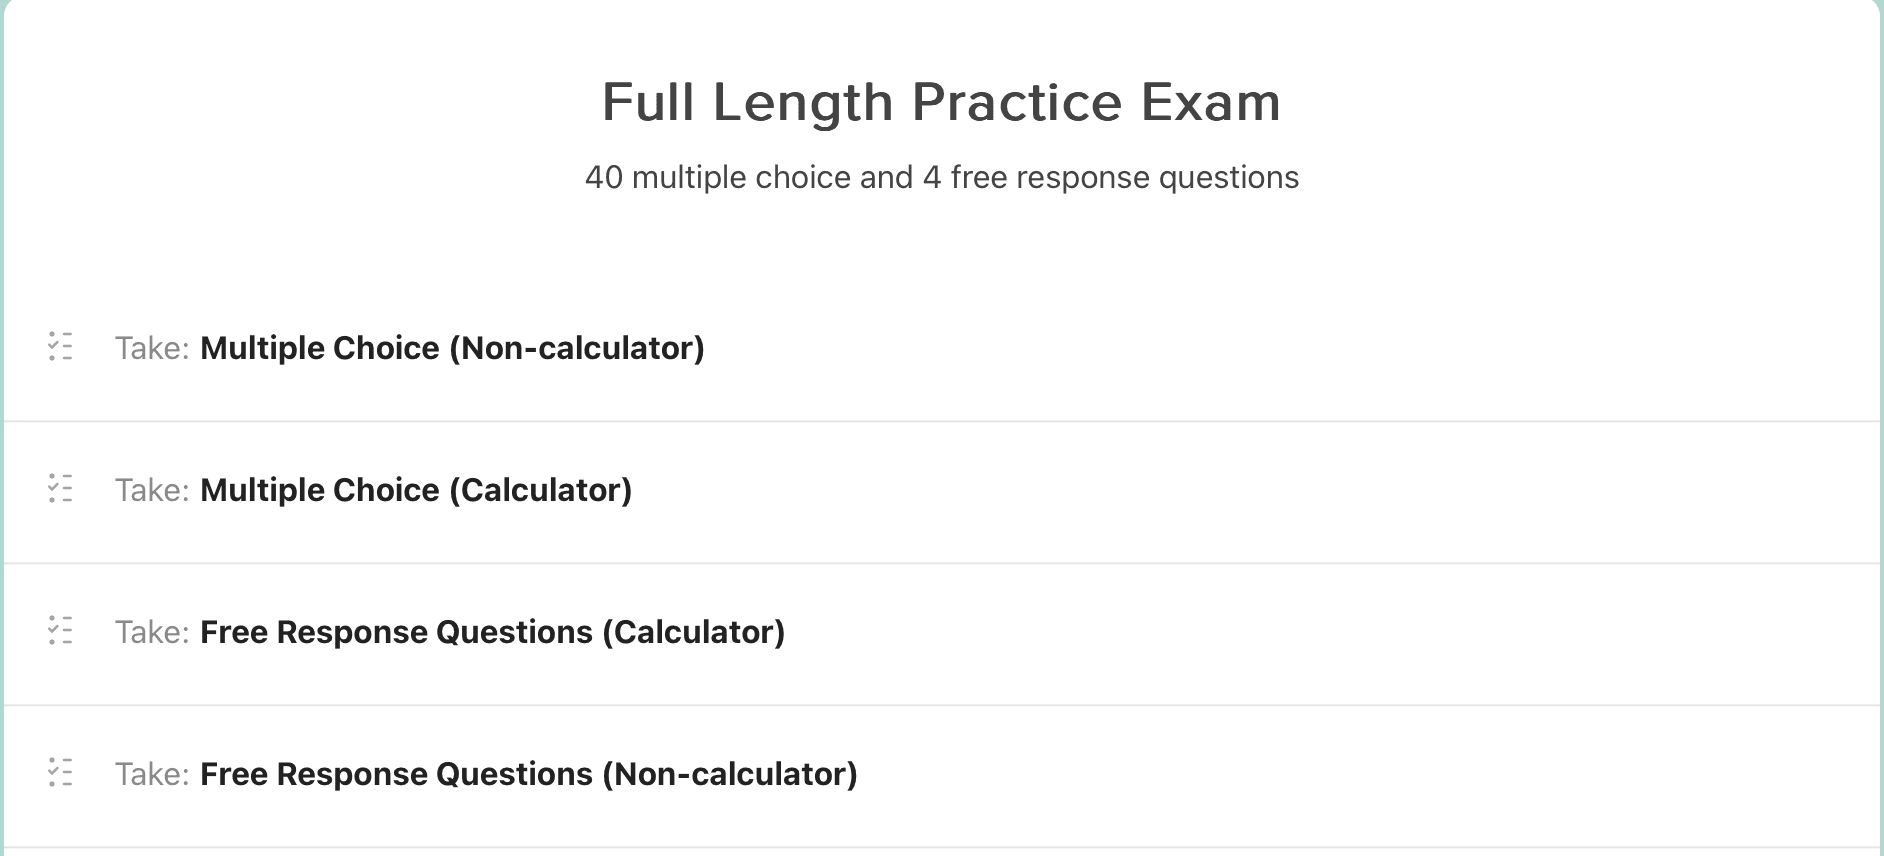
Task: Click the Take label on the Calculator multiple choice row
Action: [x=150, y=490]
